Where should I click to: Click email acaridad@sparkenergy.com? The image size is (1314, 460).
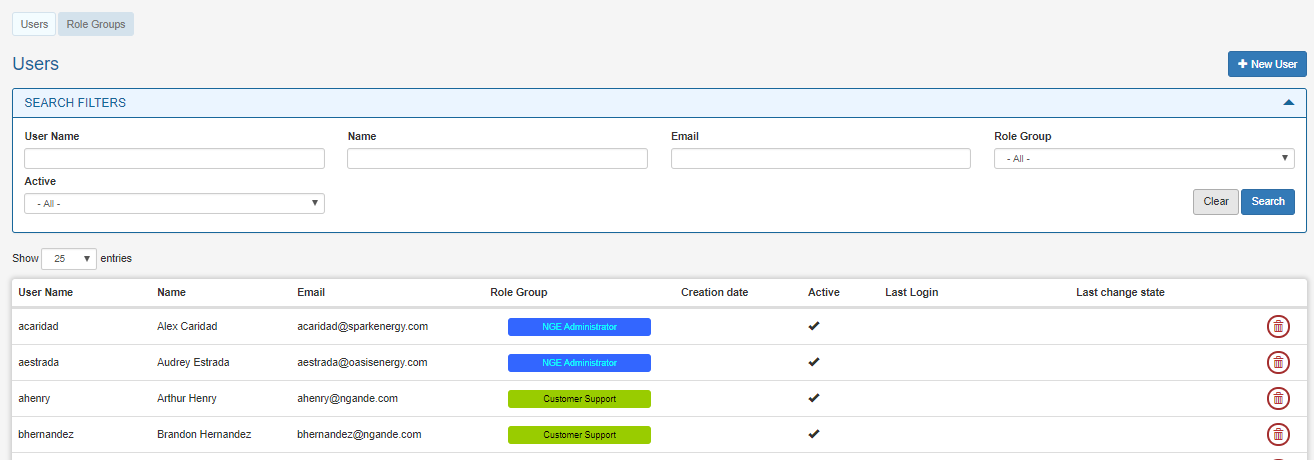tap(362, 326)
